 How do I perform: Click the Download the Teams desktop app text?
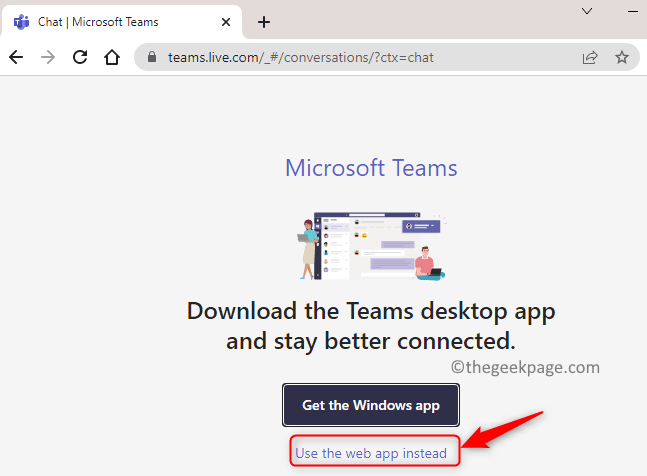click(371, 326)
